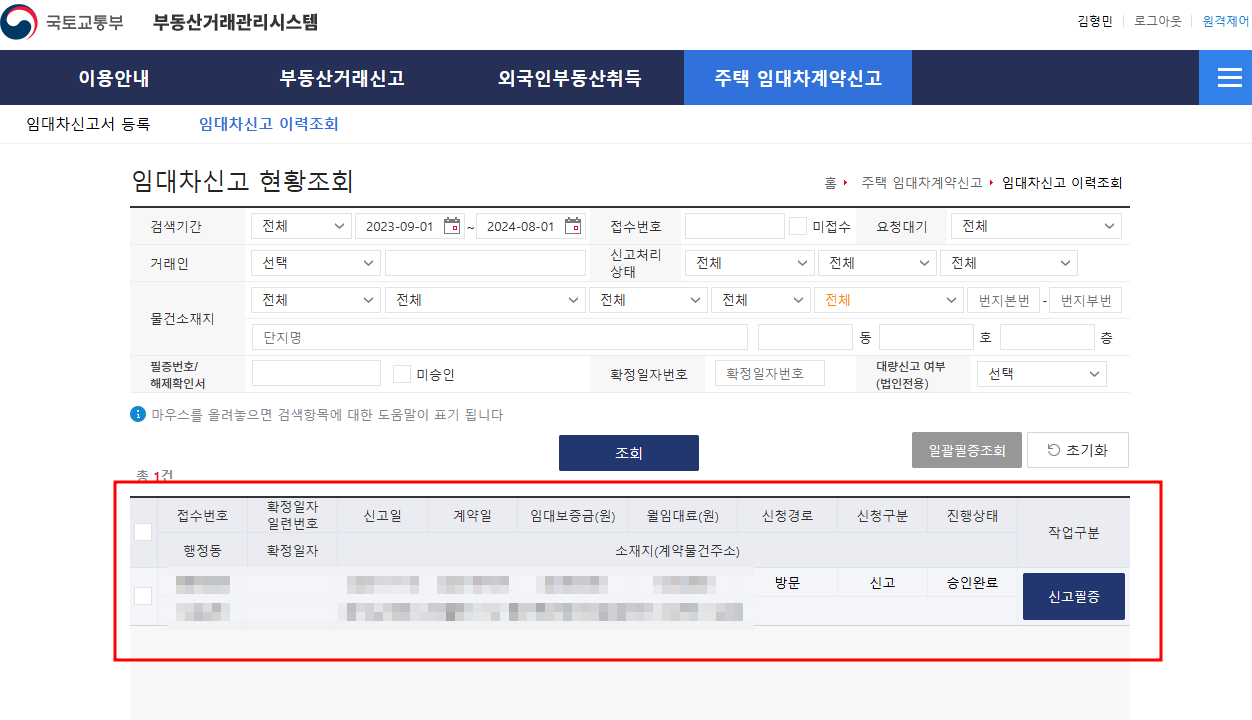Image resolution: width=1252 pixels, height=720 pixels.
Task: Select all results via header checkbox
Action: [143, 532]
